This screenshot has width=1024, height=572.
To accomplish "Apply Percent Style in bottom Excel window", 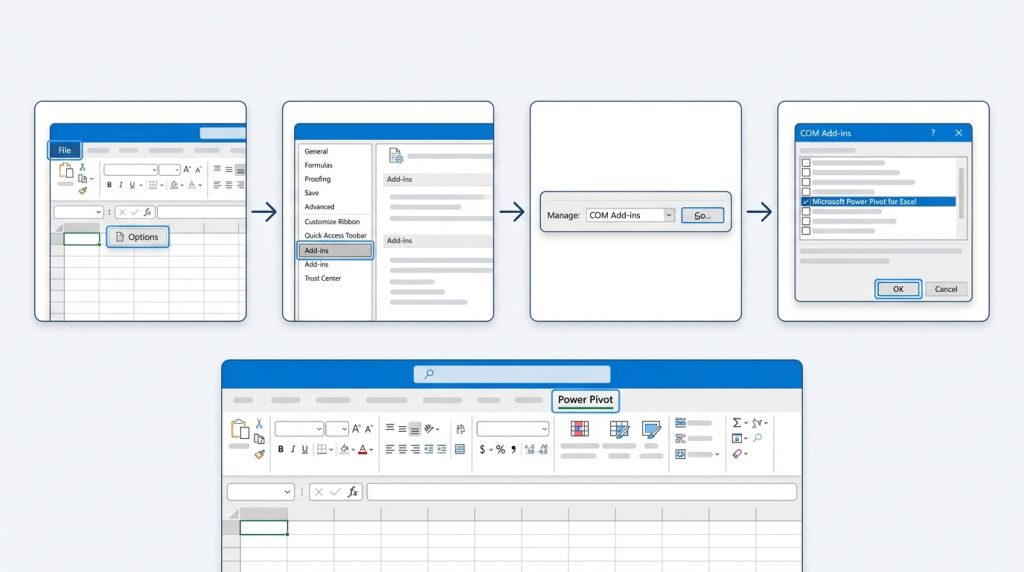I will point(500,449).
